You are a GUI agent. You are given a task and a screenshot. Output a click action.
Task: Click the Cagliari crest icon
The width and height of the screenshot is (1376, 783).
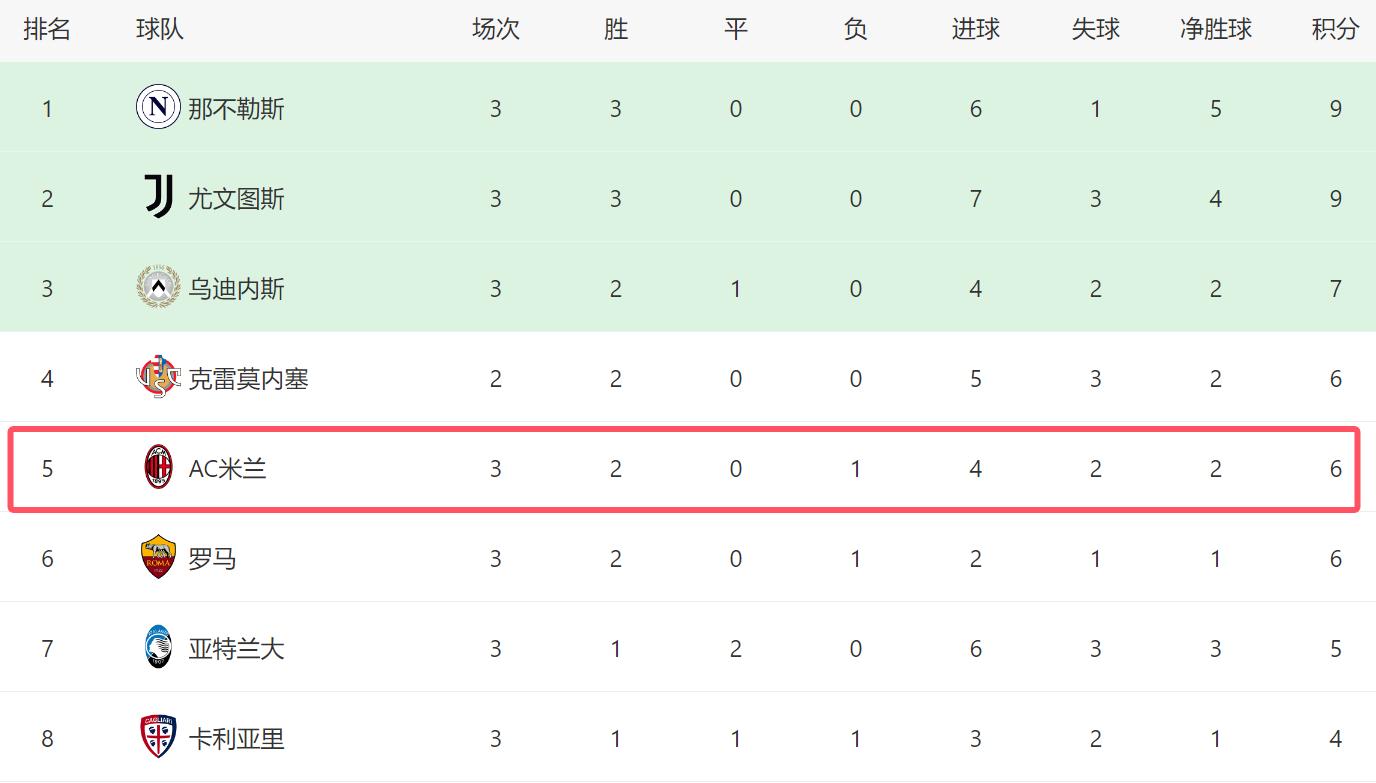click(x=158, y=738)
